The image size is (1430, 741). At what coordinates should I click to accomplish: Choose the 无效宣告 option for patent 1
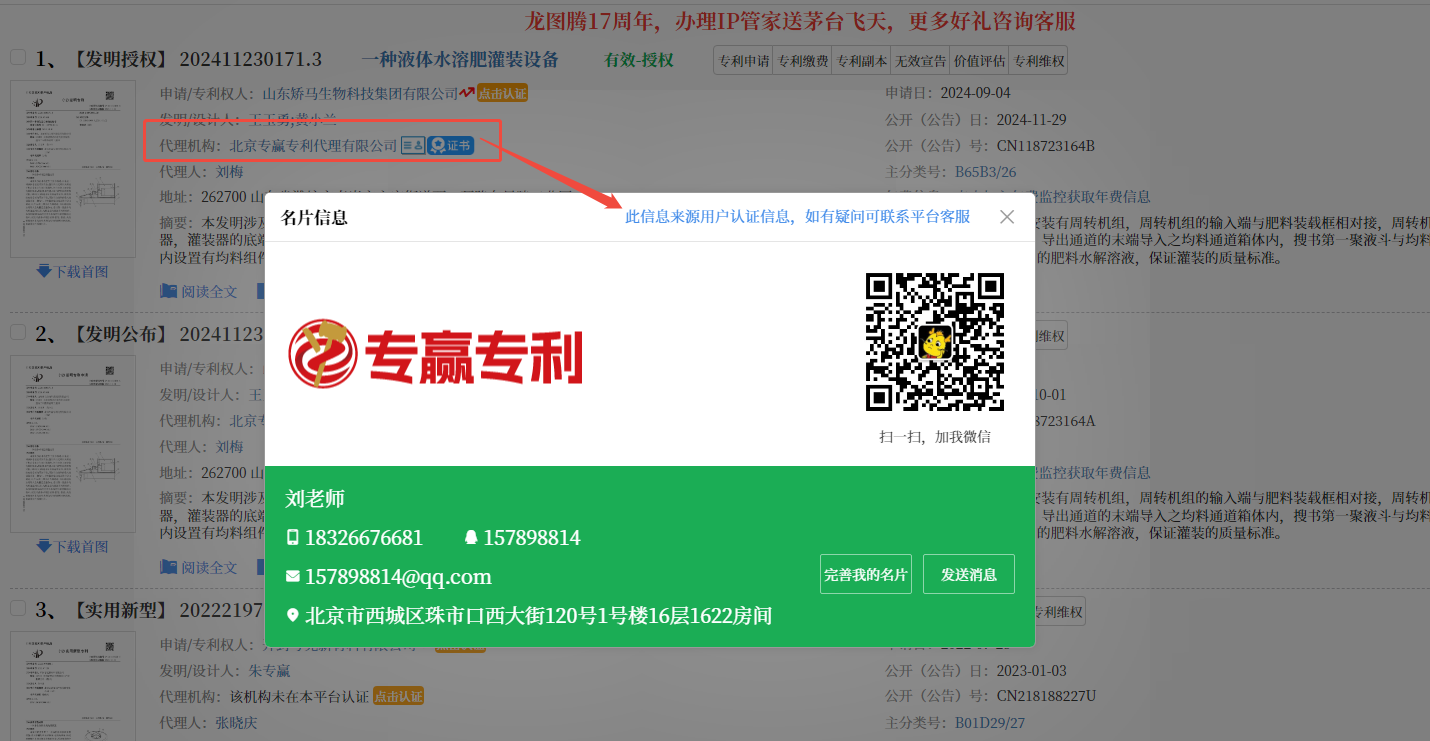coord(920,61)
